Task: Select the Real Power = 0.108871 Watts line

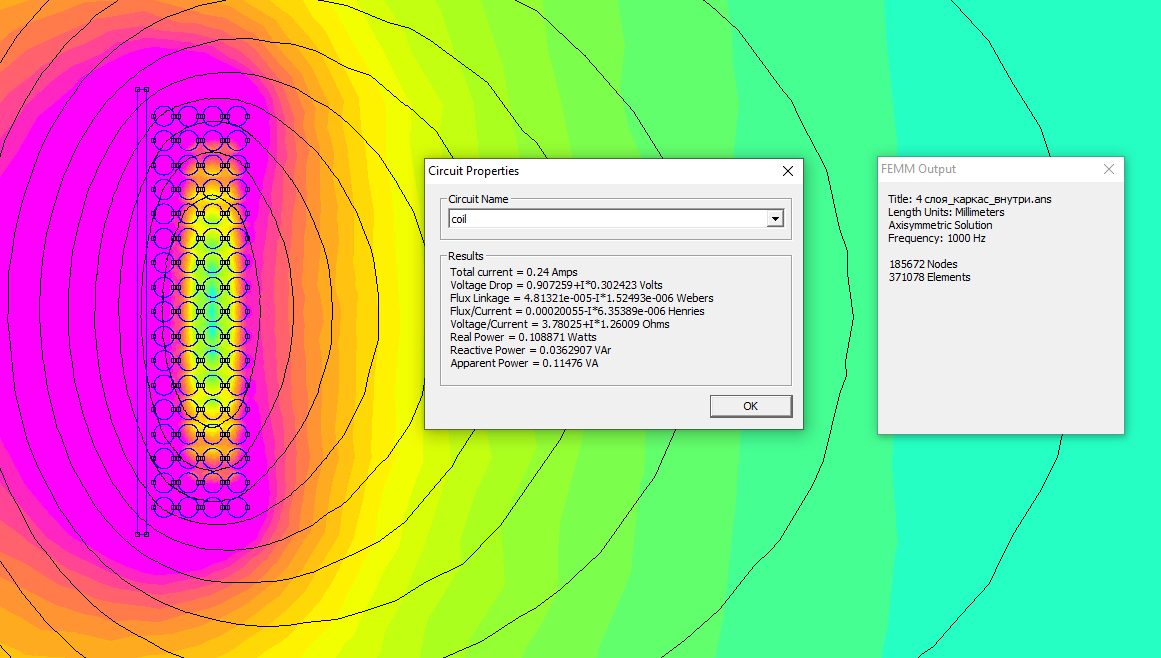Action: pos(523,337)
